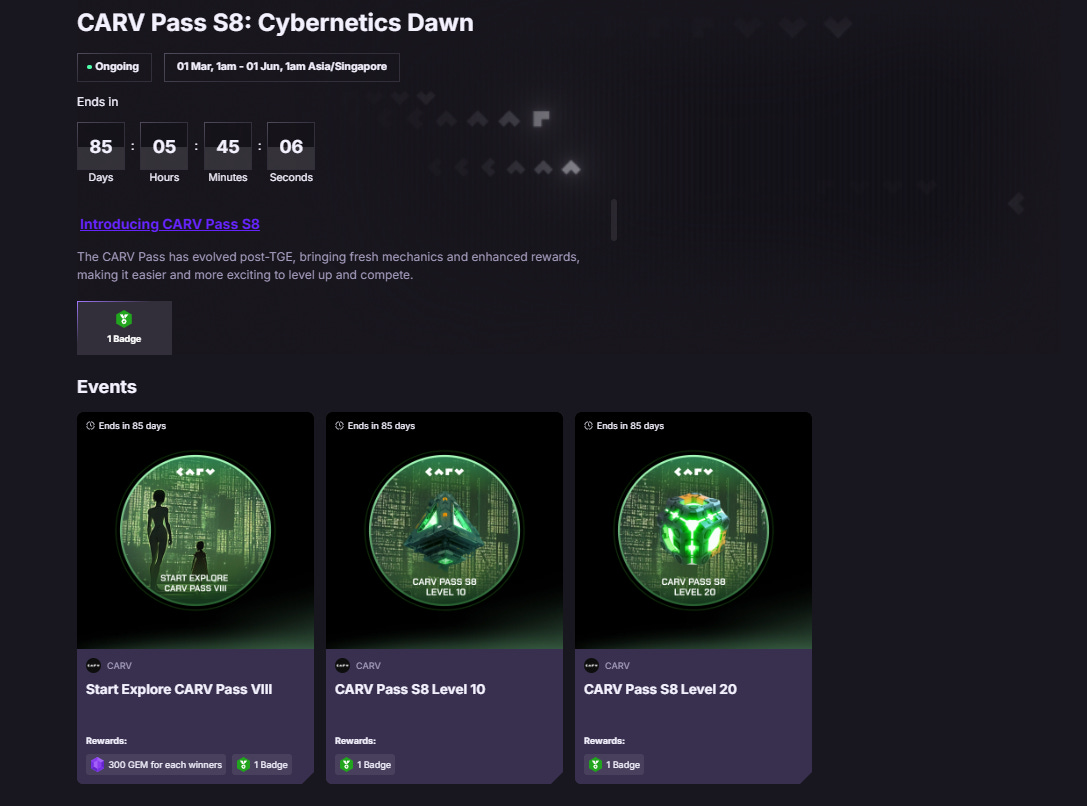Click Rewards label on Start Explore card
Screen dimensions: 1087x806
[106, 741]
